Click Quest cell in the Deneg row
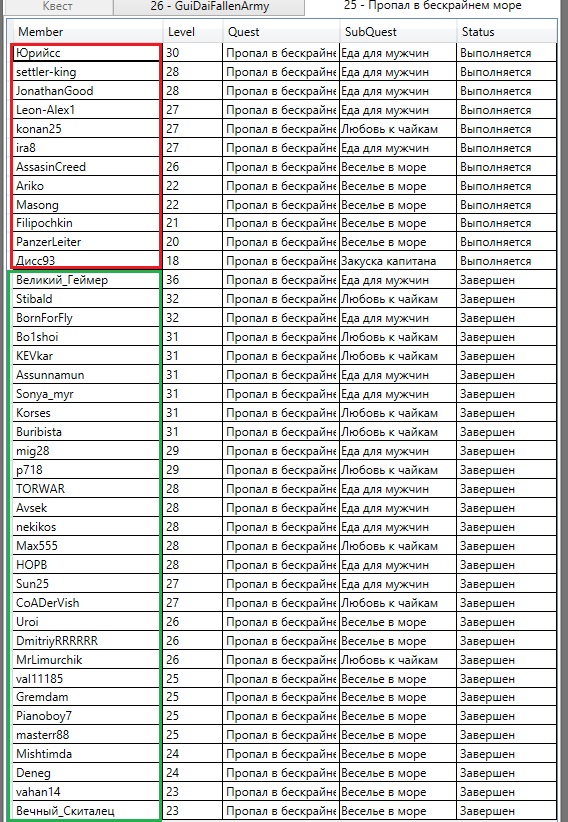 click(281, 773)
